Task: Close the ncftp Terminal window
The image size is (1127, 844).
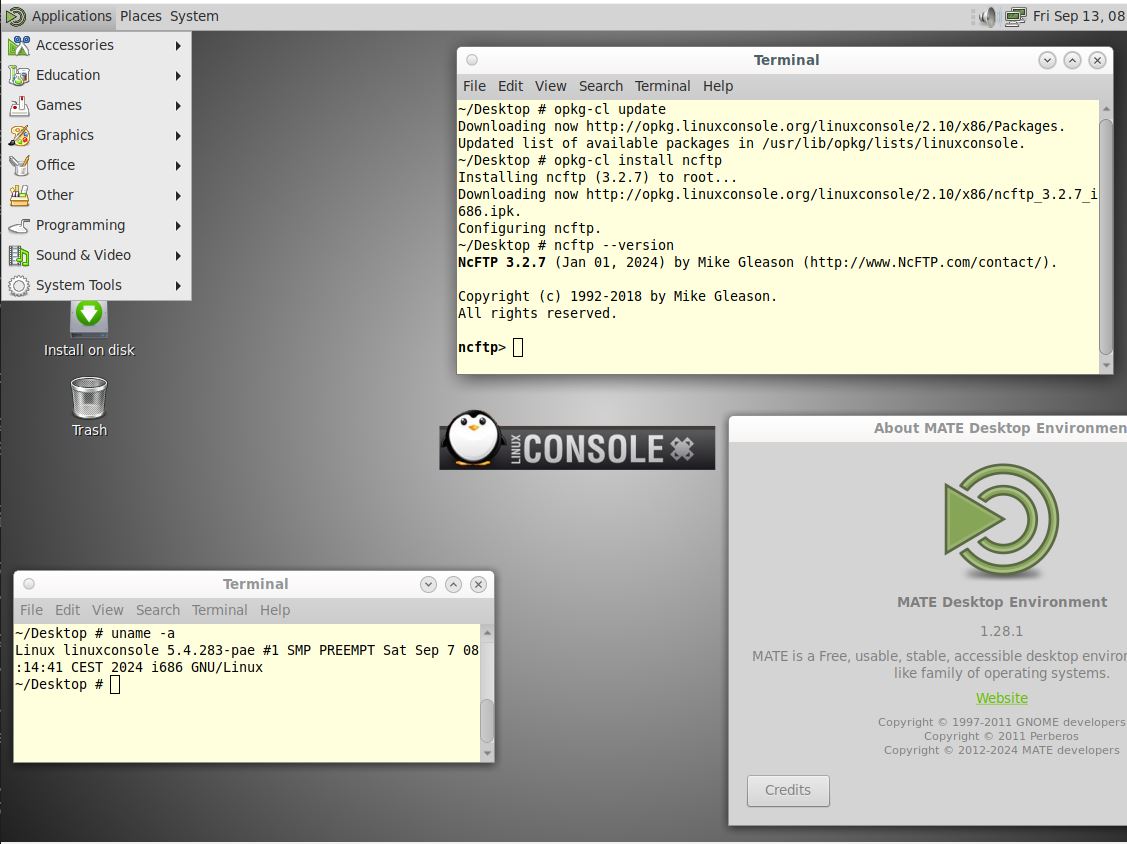Action: pos(1098,60)
